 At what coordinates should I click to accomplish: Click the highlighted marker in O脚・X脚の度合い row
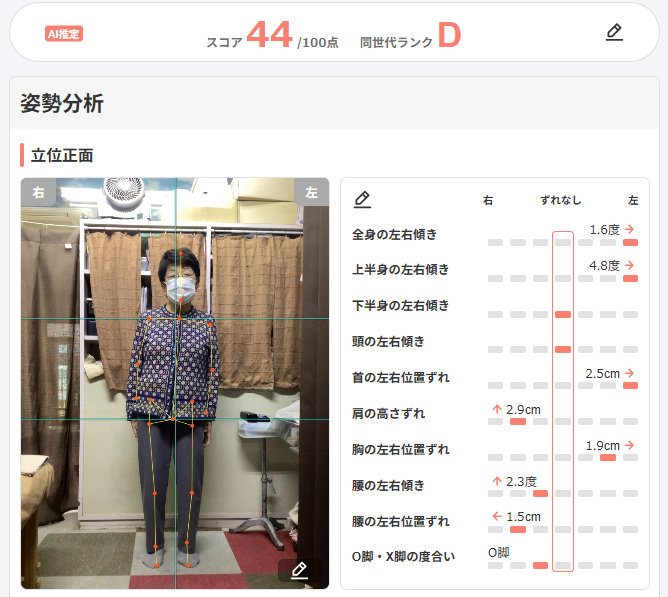[540, 566]
